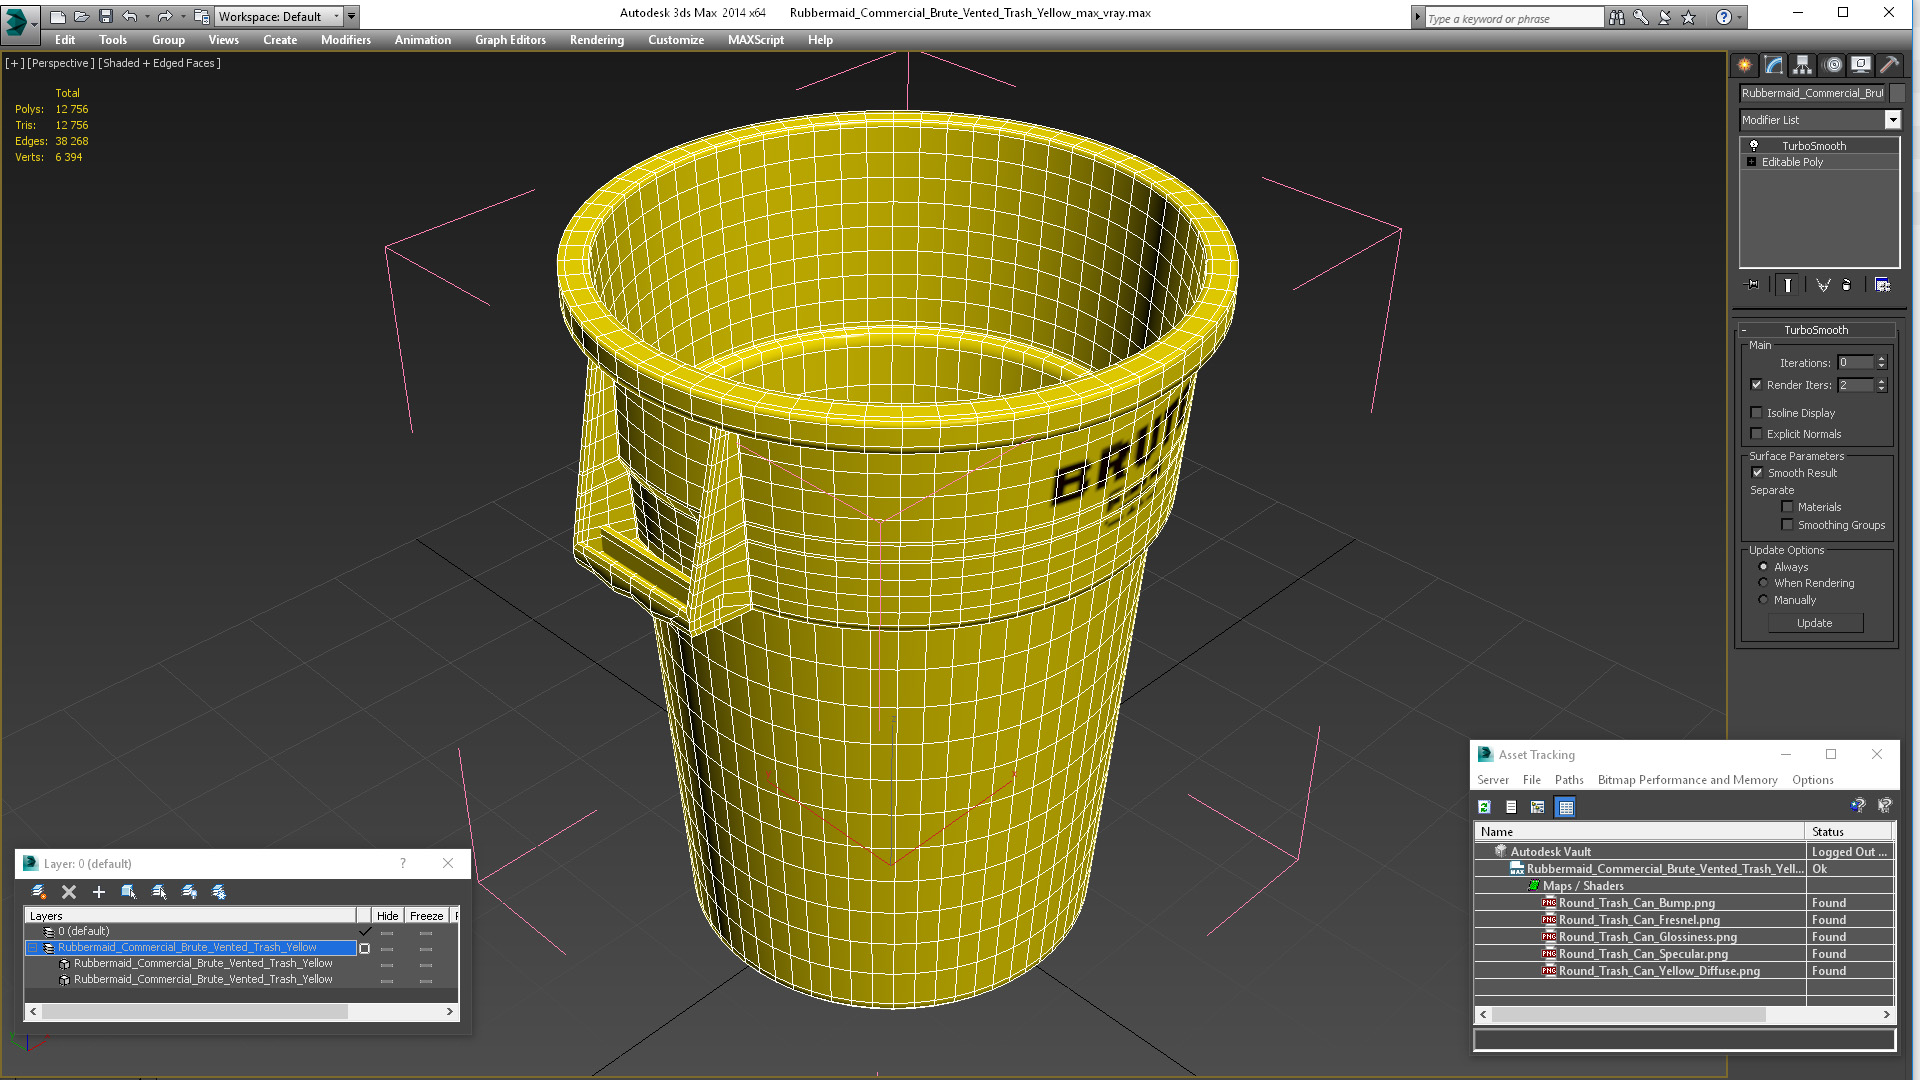Enable Separate by Materials checkbox
Screen dimensions: 1920x1080
(x=1787, y=507)
